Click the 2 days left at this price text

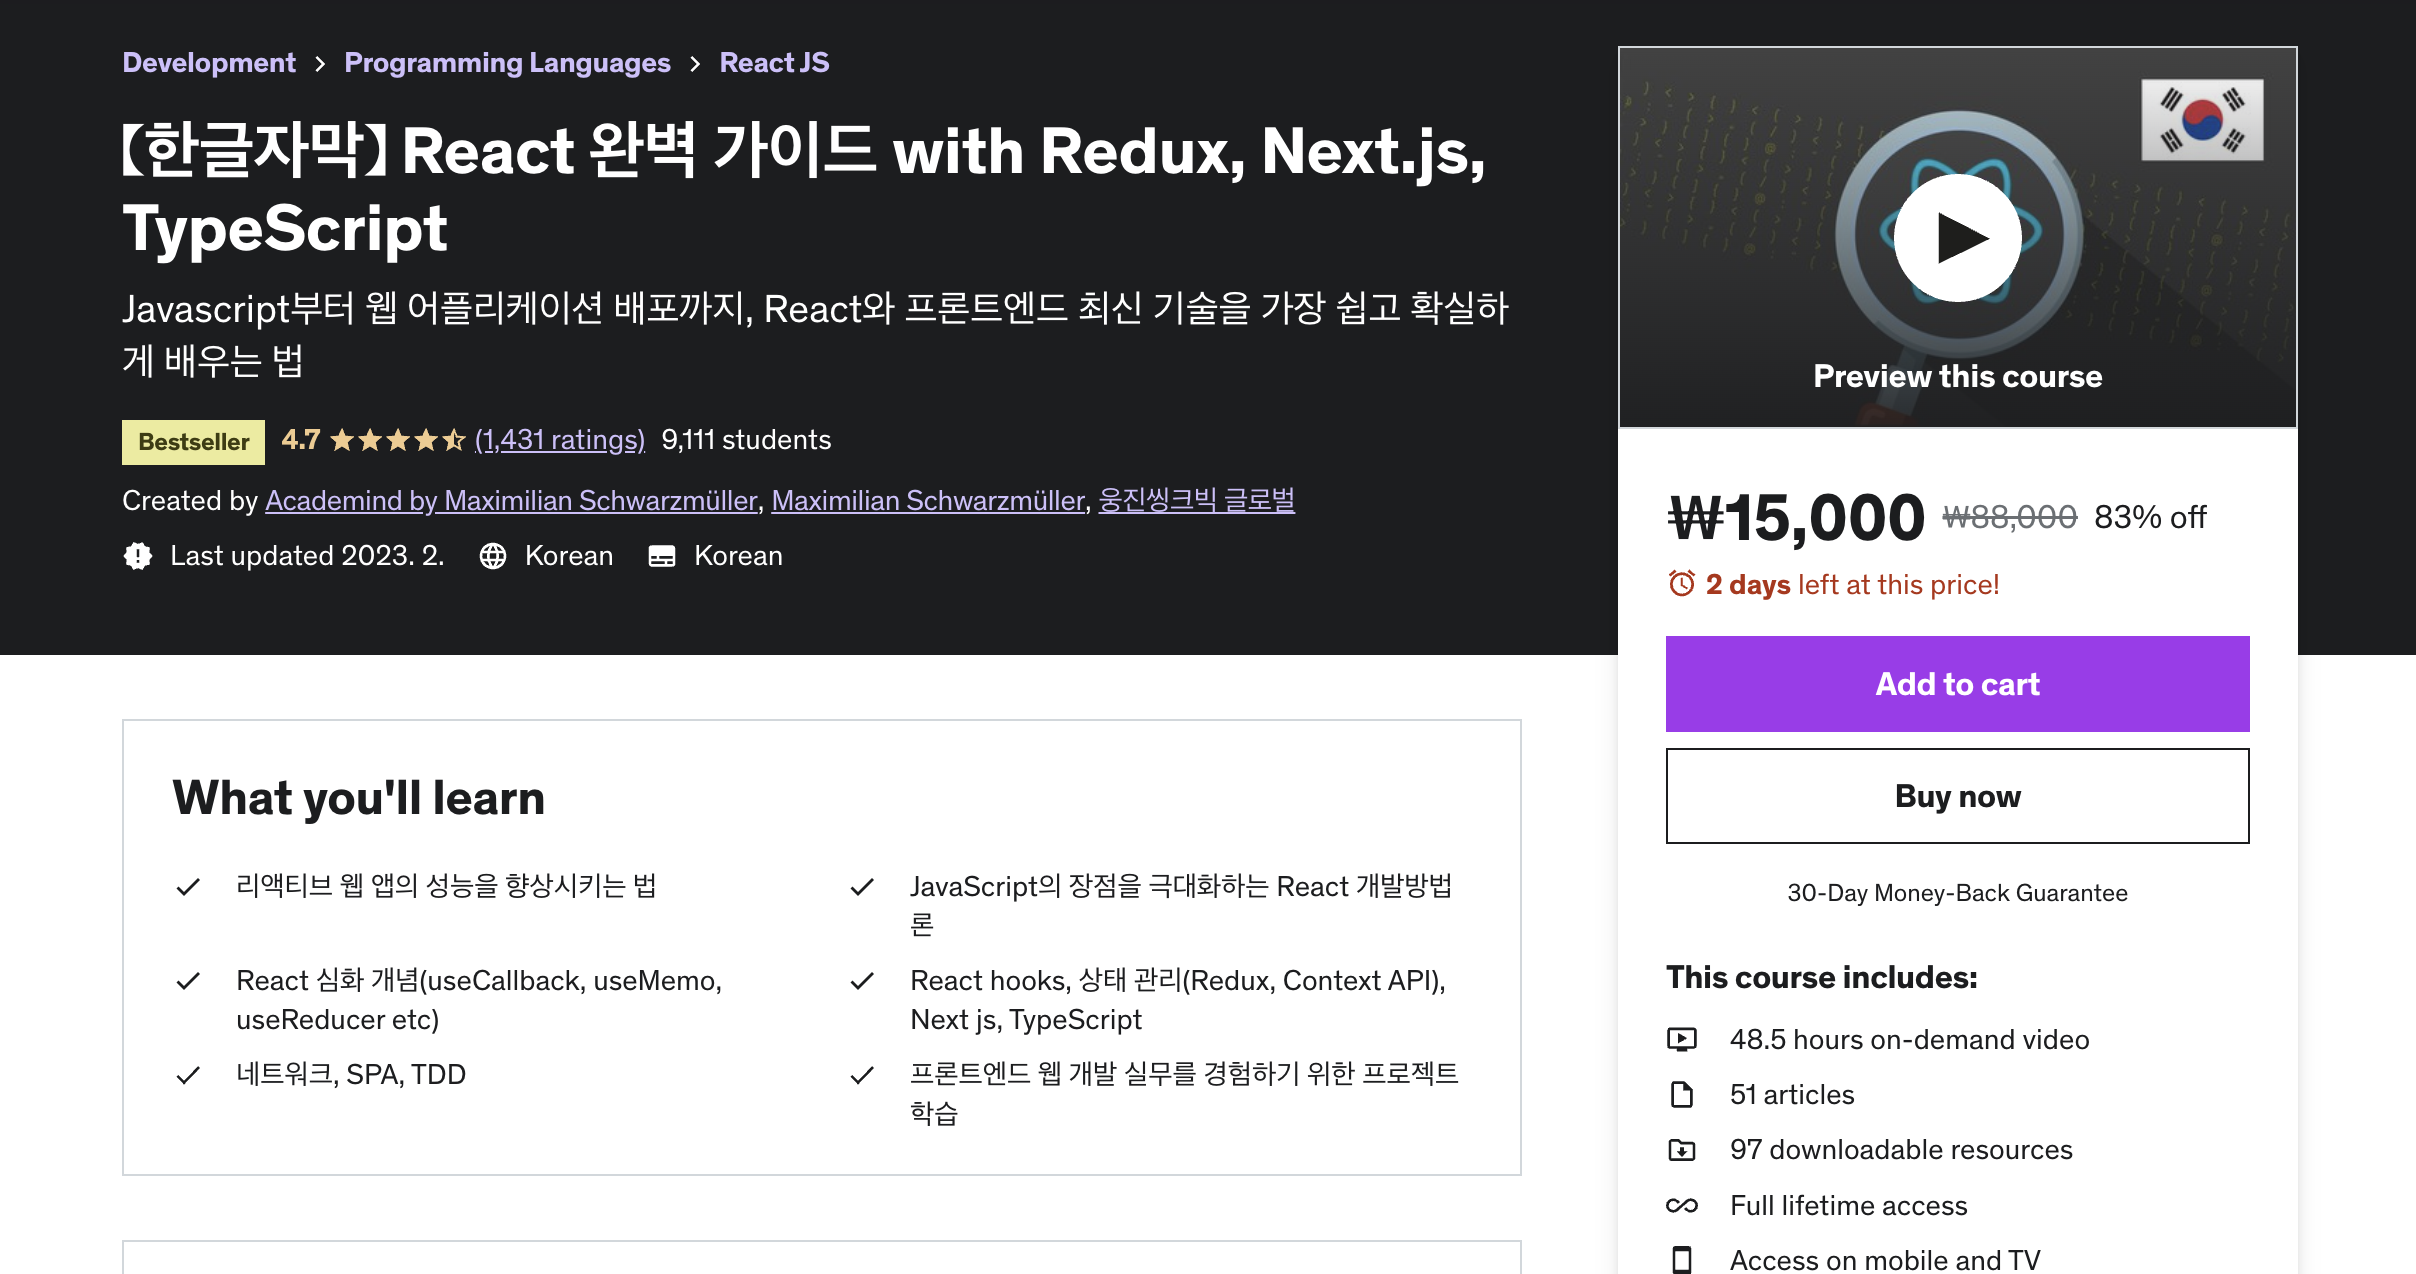(x=1852, y=584)
